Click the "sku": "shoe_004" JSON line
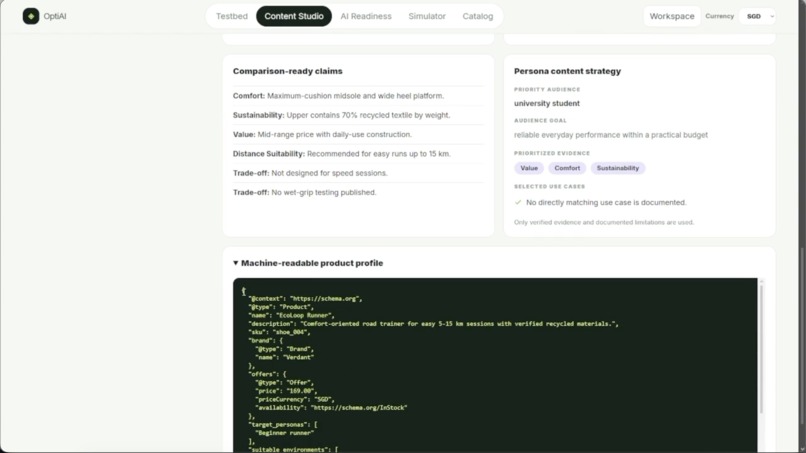Viewport: 806px width, 453px height. (x=279, y=332)
